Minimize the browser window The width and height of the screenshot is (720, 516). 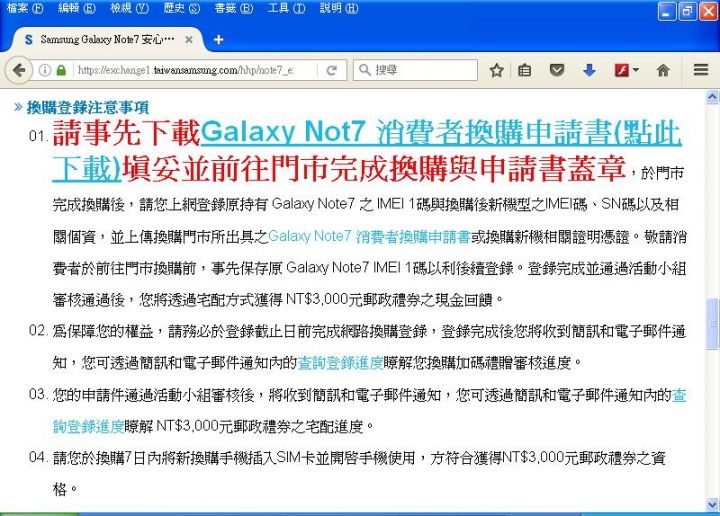click(x=666, y=11)
